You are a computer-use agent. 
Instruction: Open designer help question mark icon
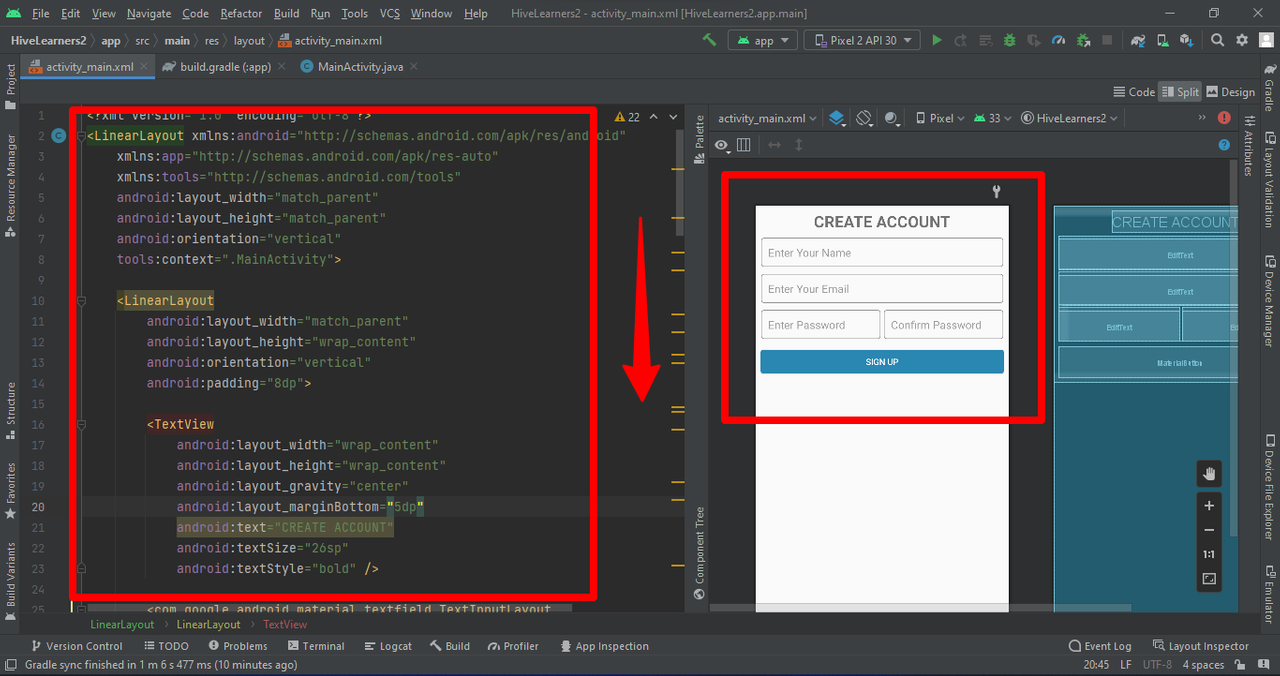[x=1224, y=145]
